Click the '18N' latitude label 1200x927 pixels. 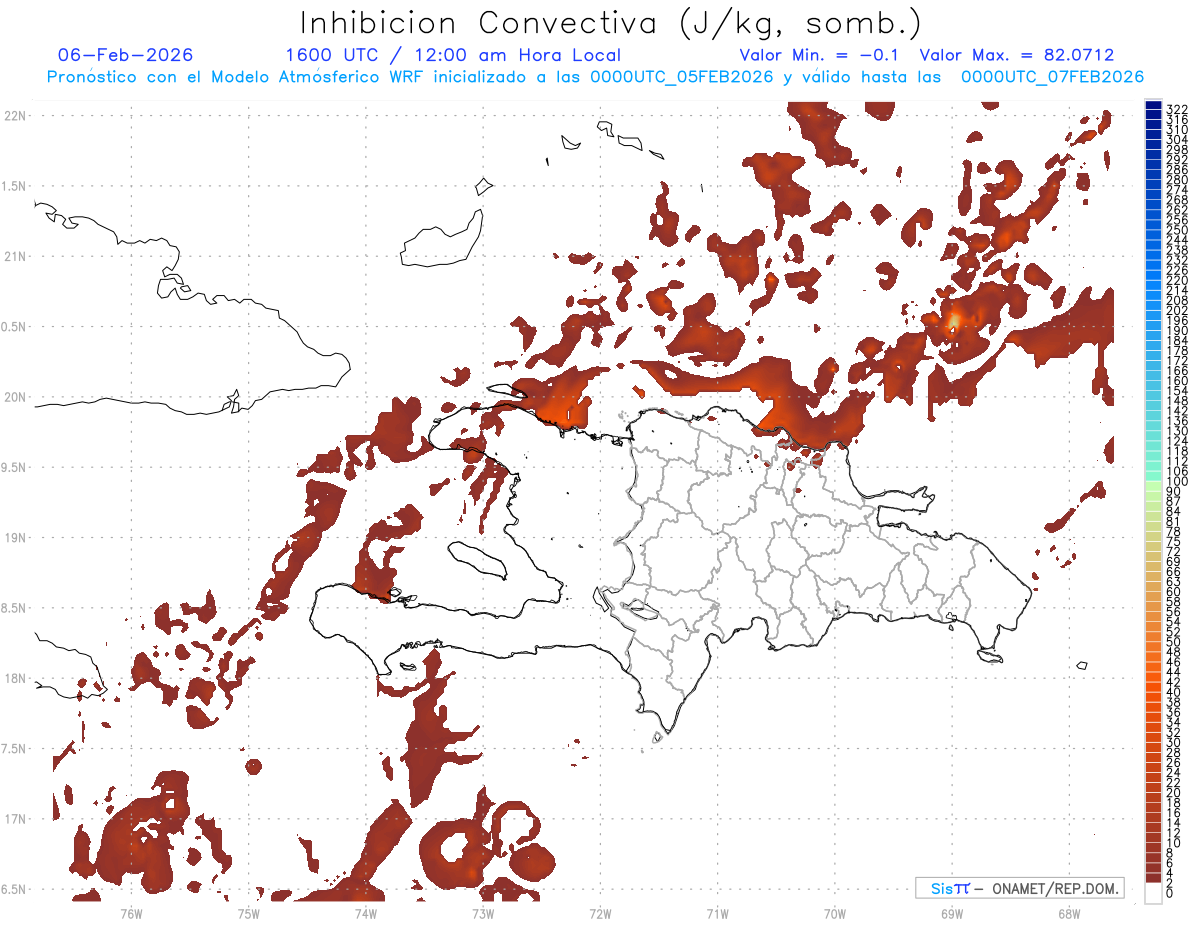[x=15, y=678]
